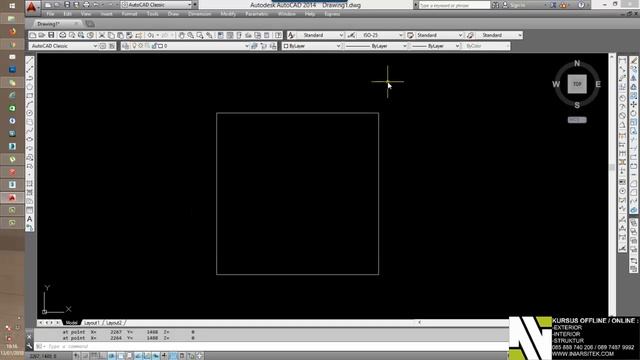Toggle Snap Mode in status bar

click(x=85, y=356)
